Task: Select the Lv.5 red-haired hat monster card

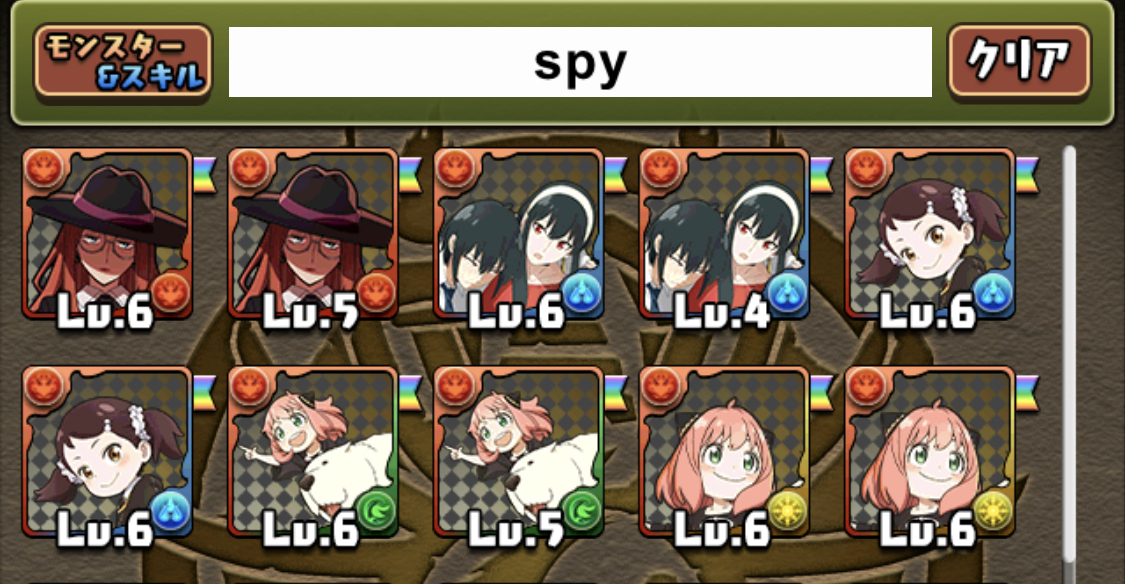Action: point(313,234)
